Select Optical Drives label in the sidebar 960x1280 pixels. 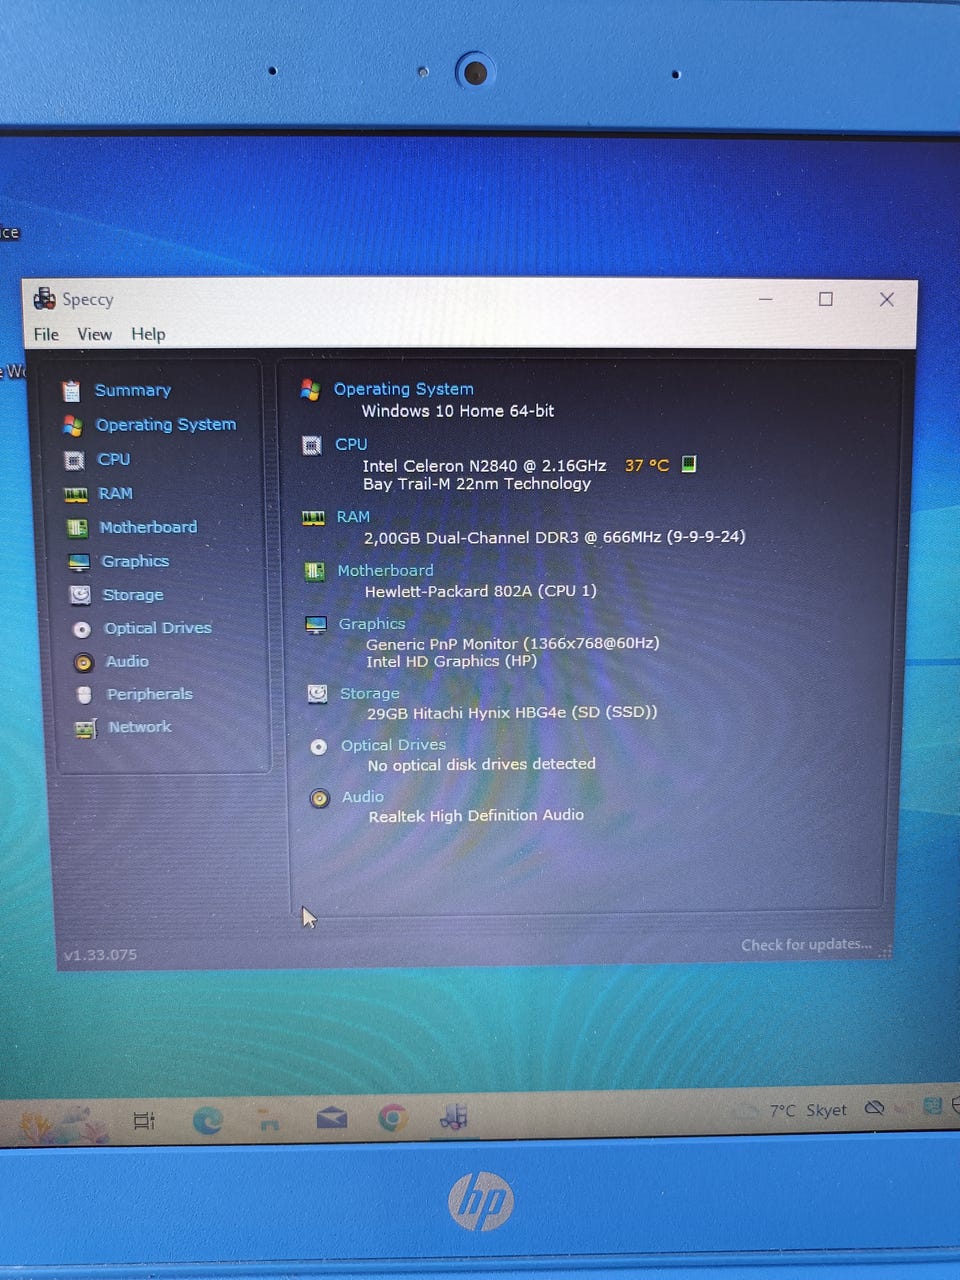point(158,628)
